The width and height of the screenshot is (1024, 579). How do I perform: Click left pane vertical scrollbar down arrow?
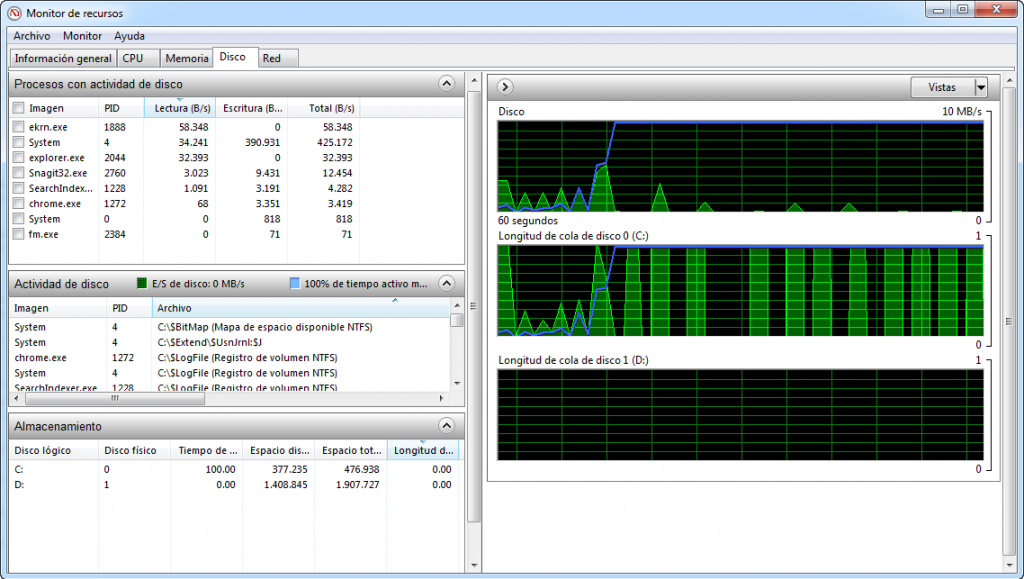[x=474, y=566]
